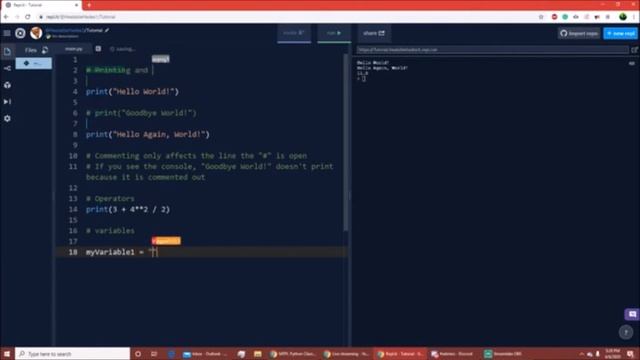Image resolution: width=640 pixels, height=360 pixels.
Task: Open File Explorer from the taskbar
Action: click(258, 353)
